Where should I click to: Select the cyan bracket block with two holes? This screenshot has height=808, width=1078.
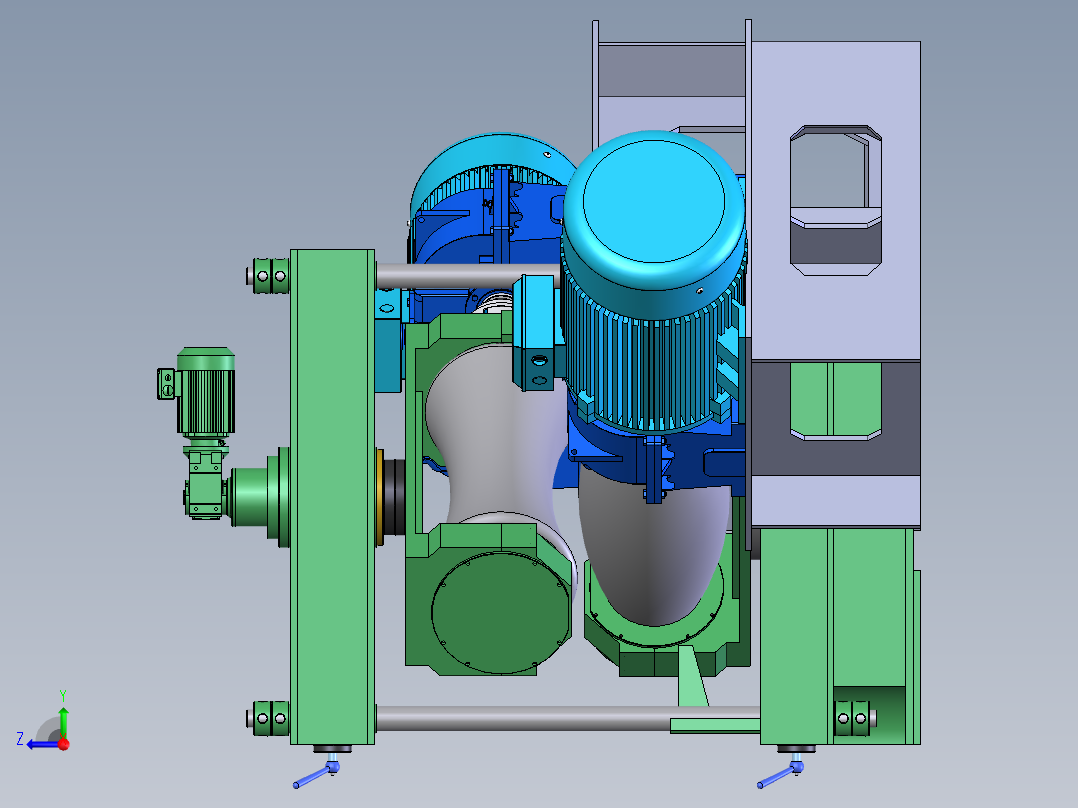click(538, 334)
